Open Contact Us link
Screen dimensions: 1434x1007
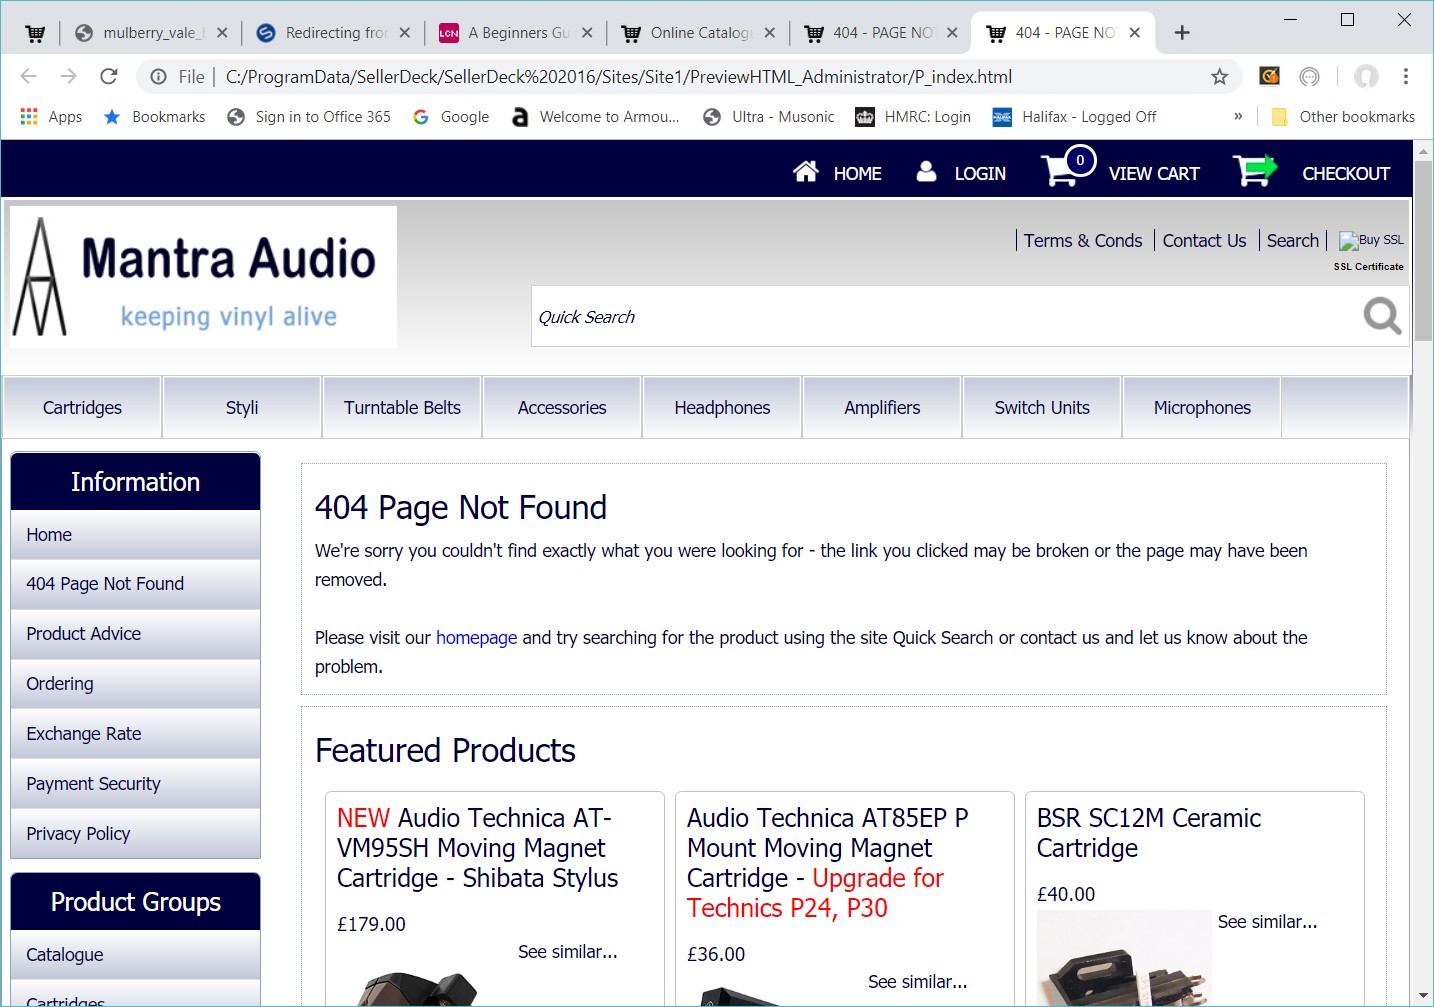[1204, 241]
